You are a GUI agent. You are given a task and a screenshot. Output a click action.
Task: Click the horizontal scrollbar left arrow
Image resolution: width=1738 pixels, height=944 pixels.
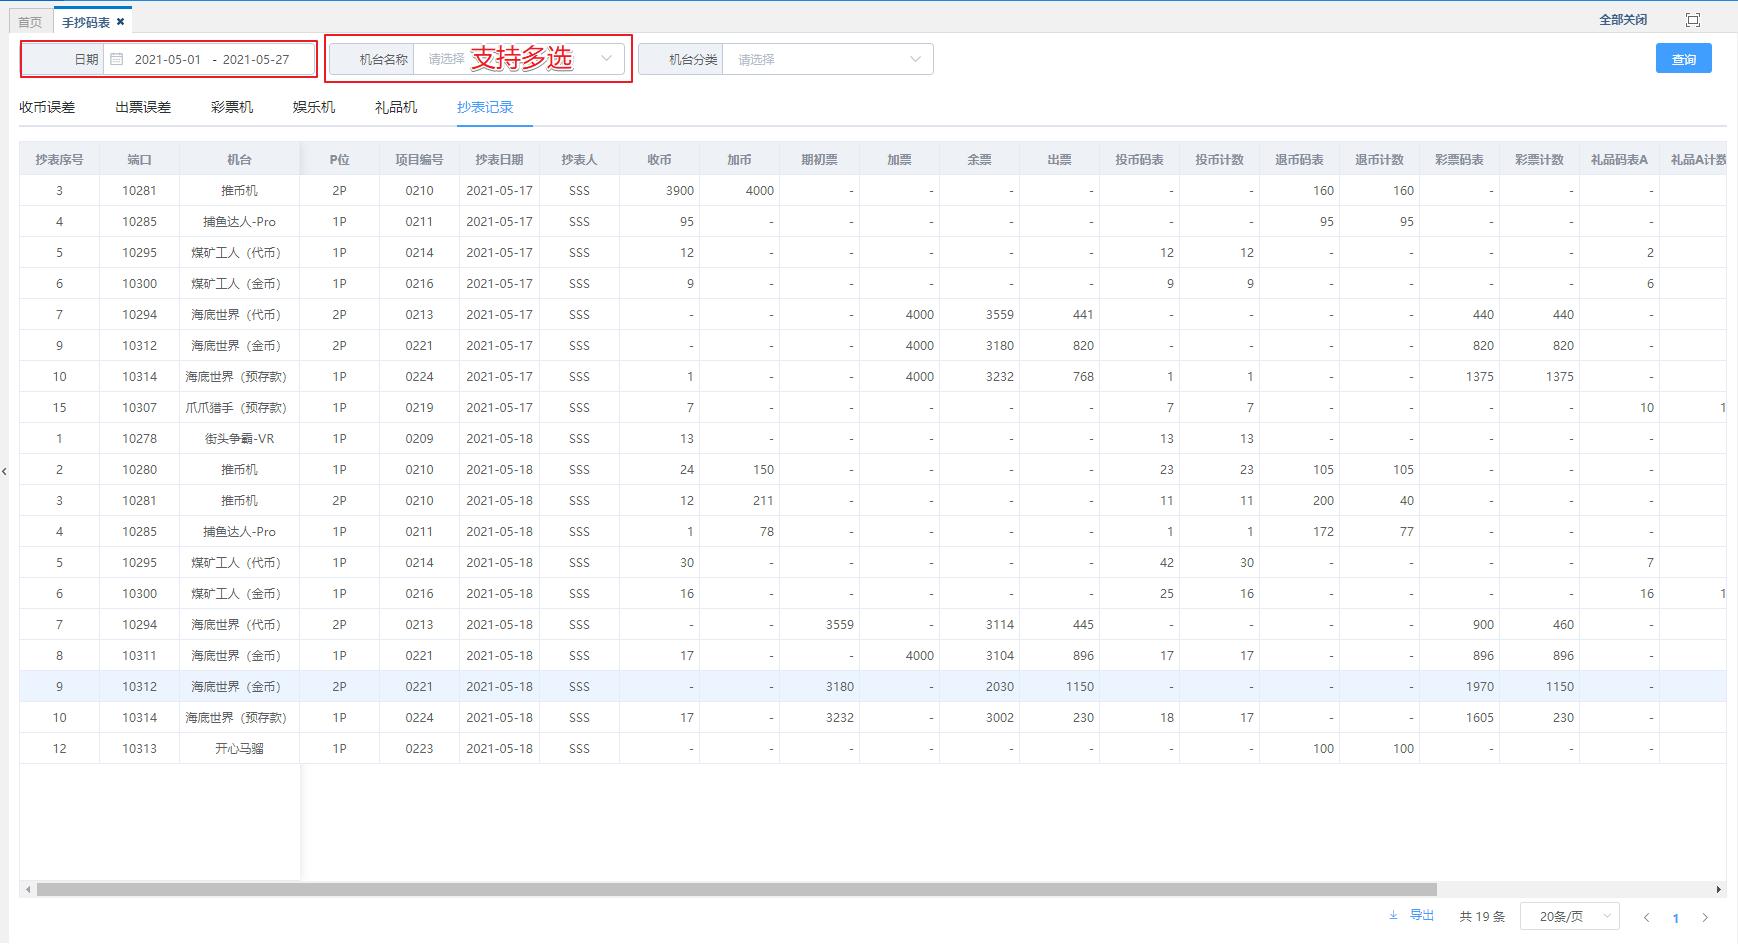(x=28, y=889)
